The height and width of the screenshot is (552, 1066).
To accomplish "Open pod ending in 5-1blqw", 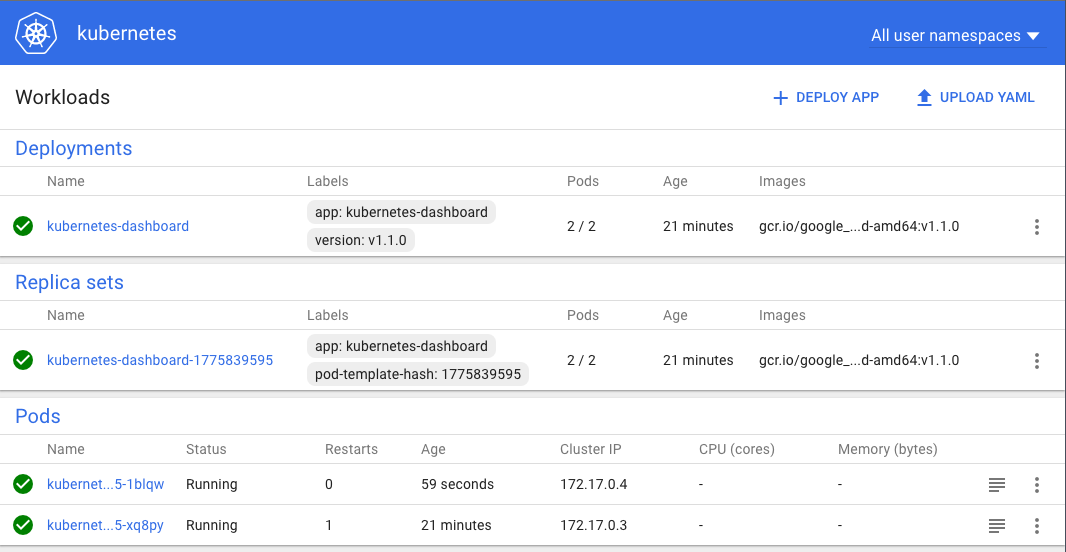I will pos(105,485).
